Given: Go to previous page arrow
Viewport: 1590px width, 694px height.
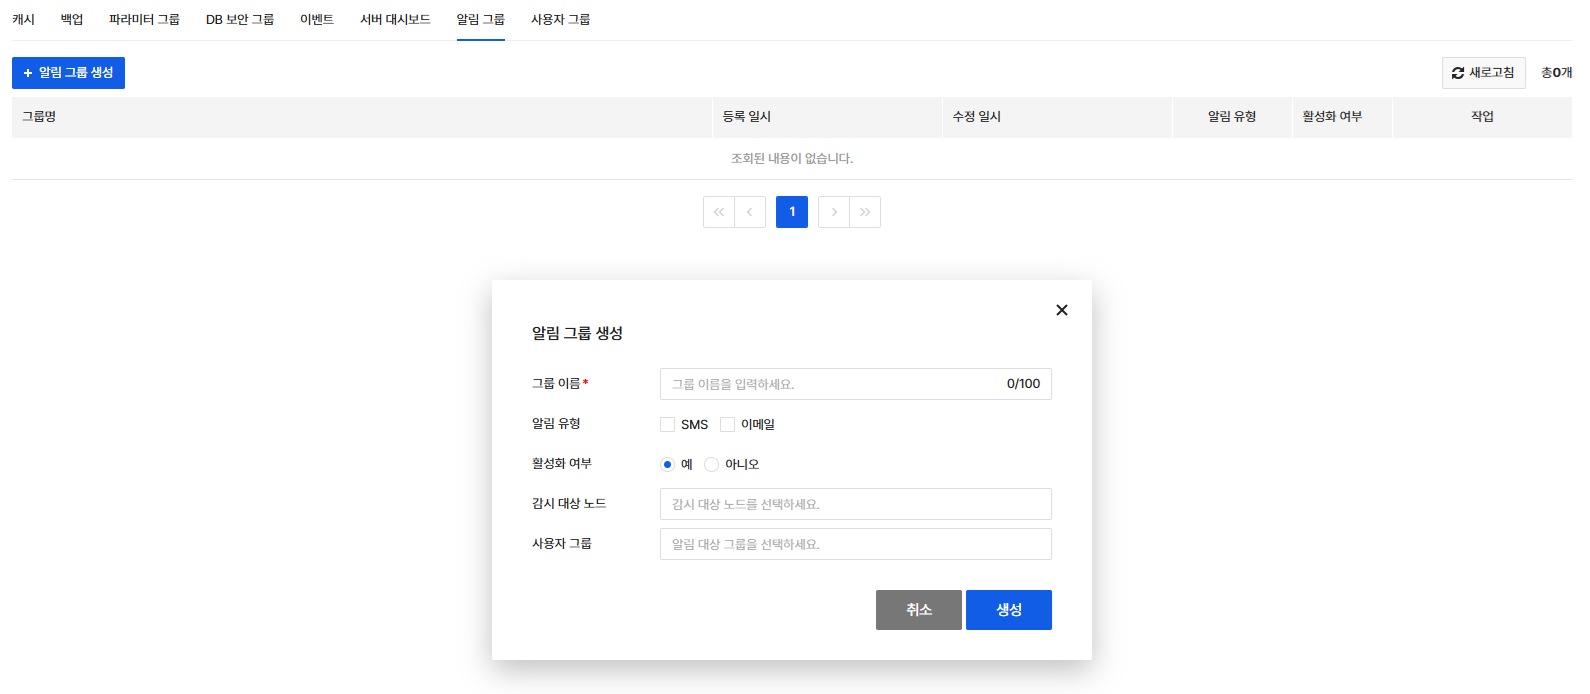Looking at the screenshot, I should (750, 212).
